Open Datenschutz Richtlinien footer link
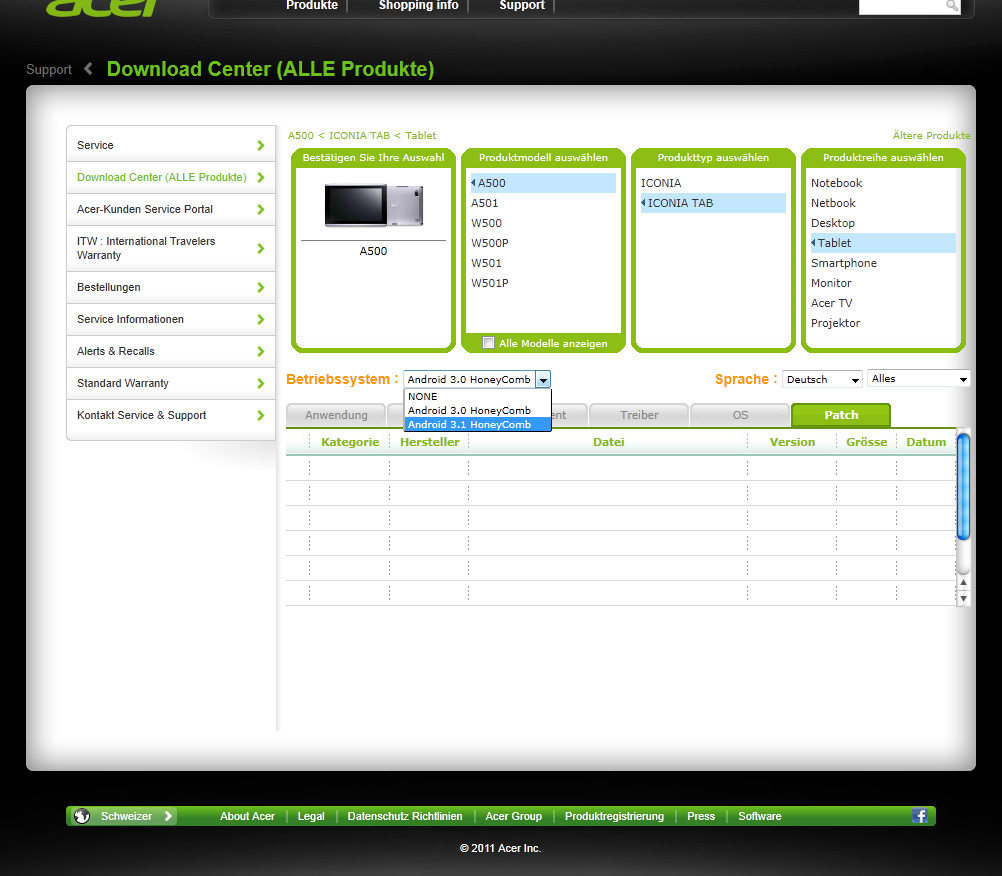 click(405, 816)
